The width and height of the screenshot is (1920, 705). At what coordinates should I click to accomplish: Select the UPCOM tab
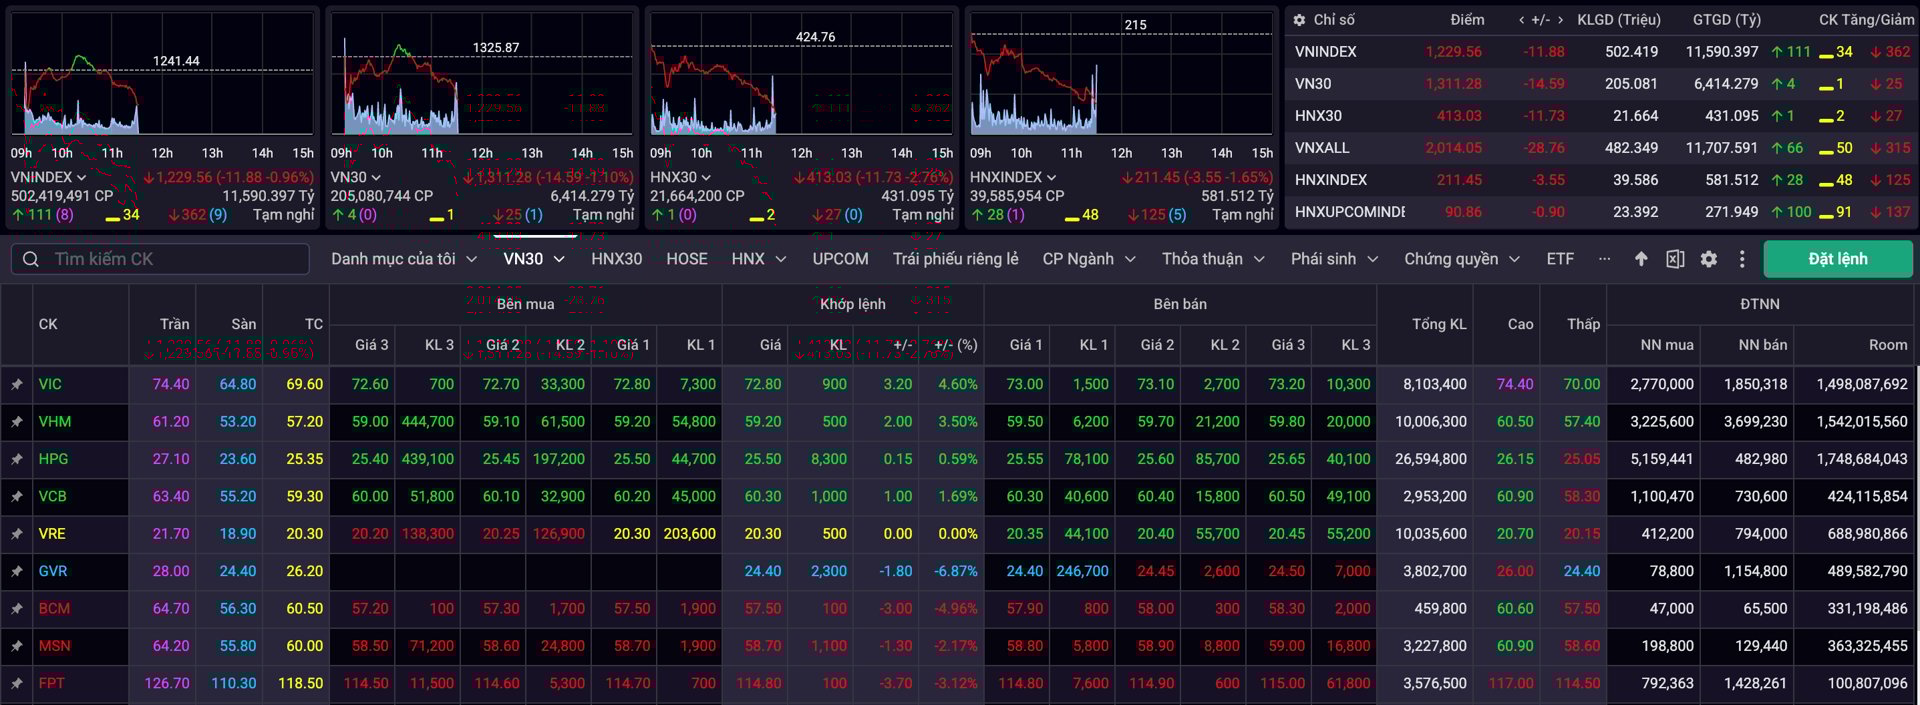[840, 259]
